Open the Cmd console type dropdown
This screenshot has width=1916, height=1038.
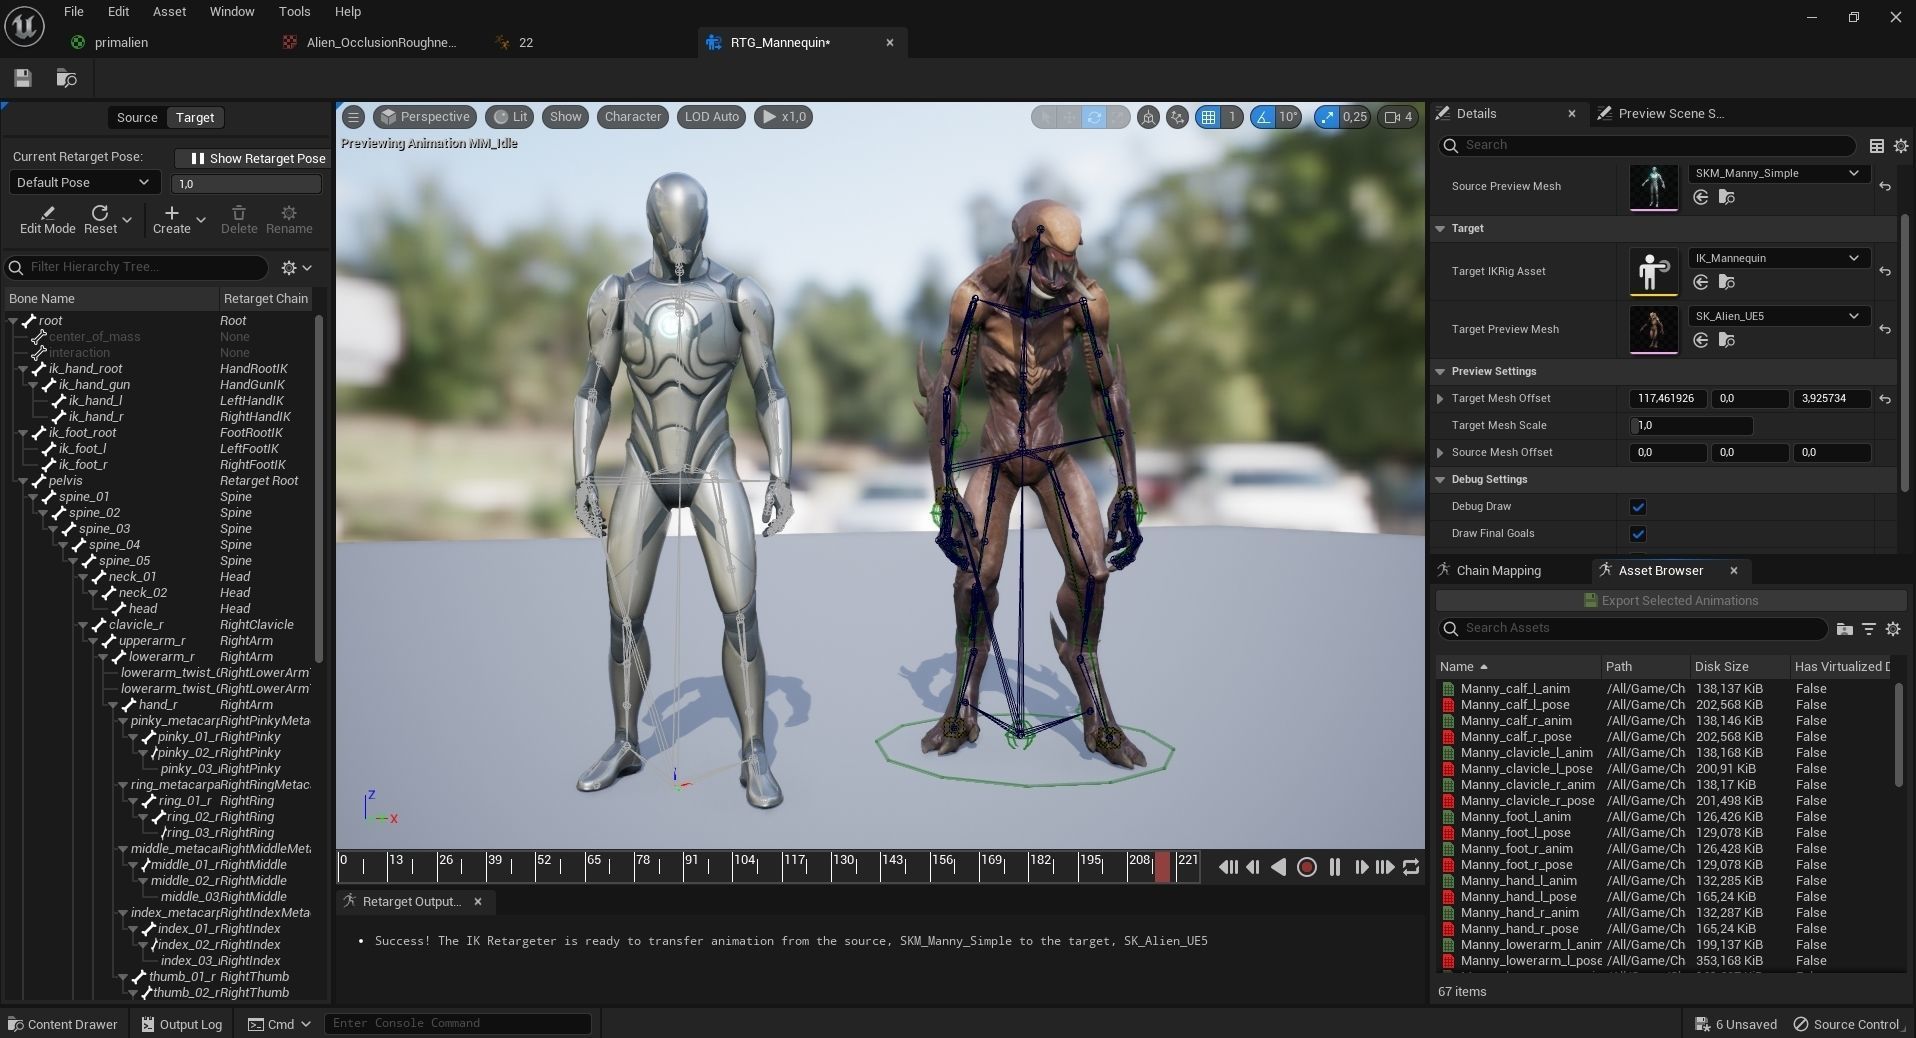tap(280, 1024)
